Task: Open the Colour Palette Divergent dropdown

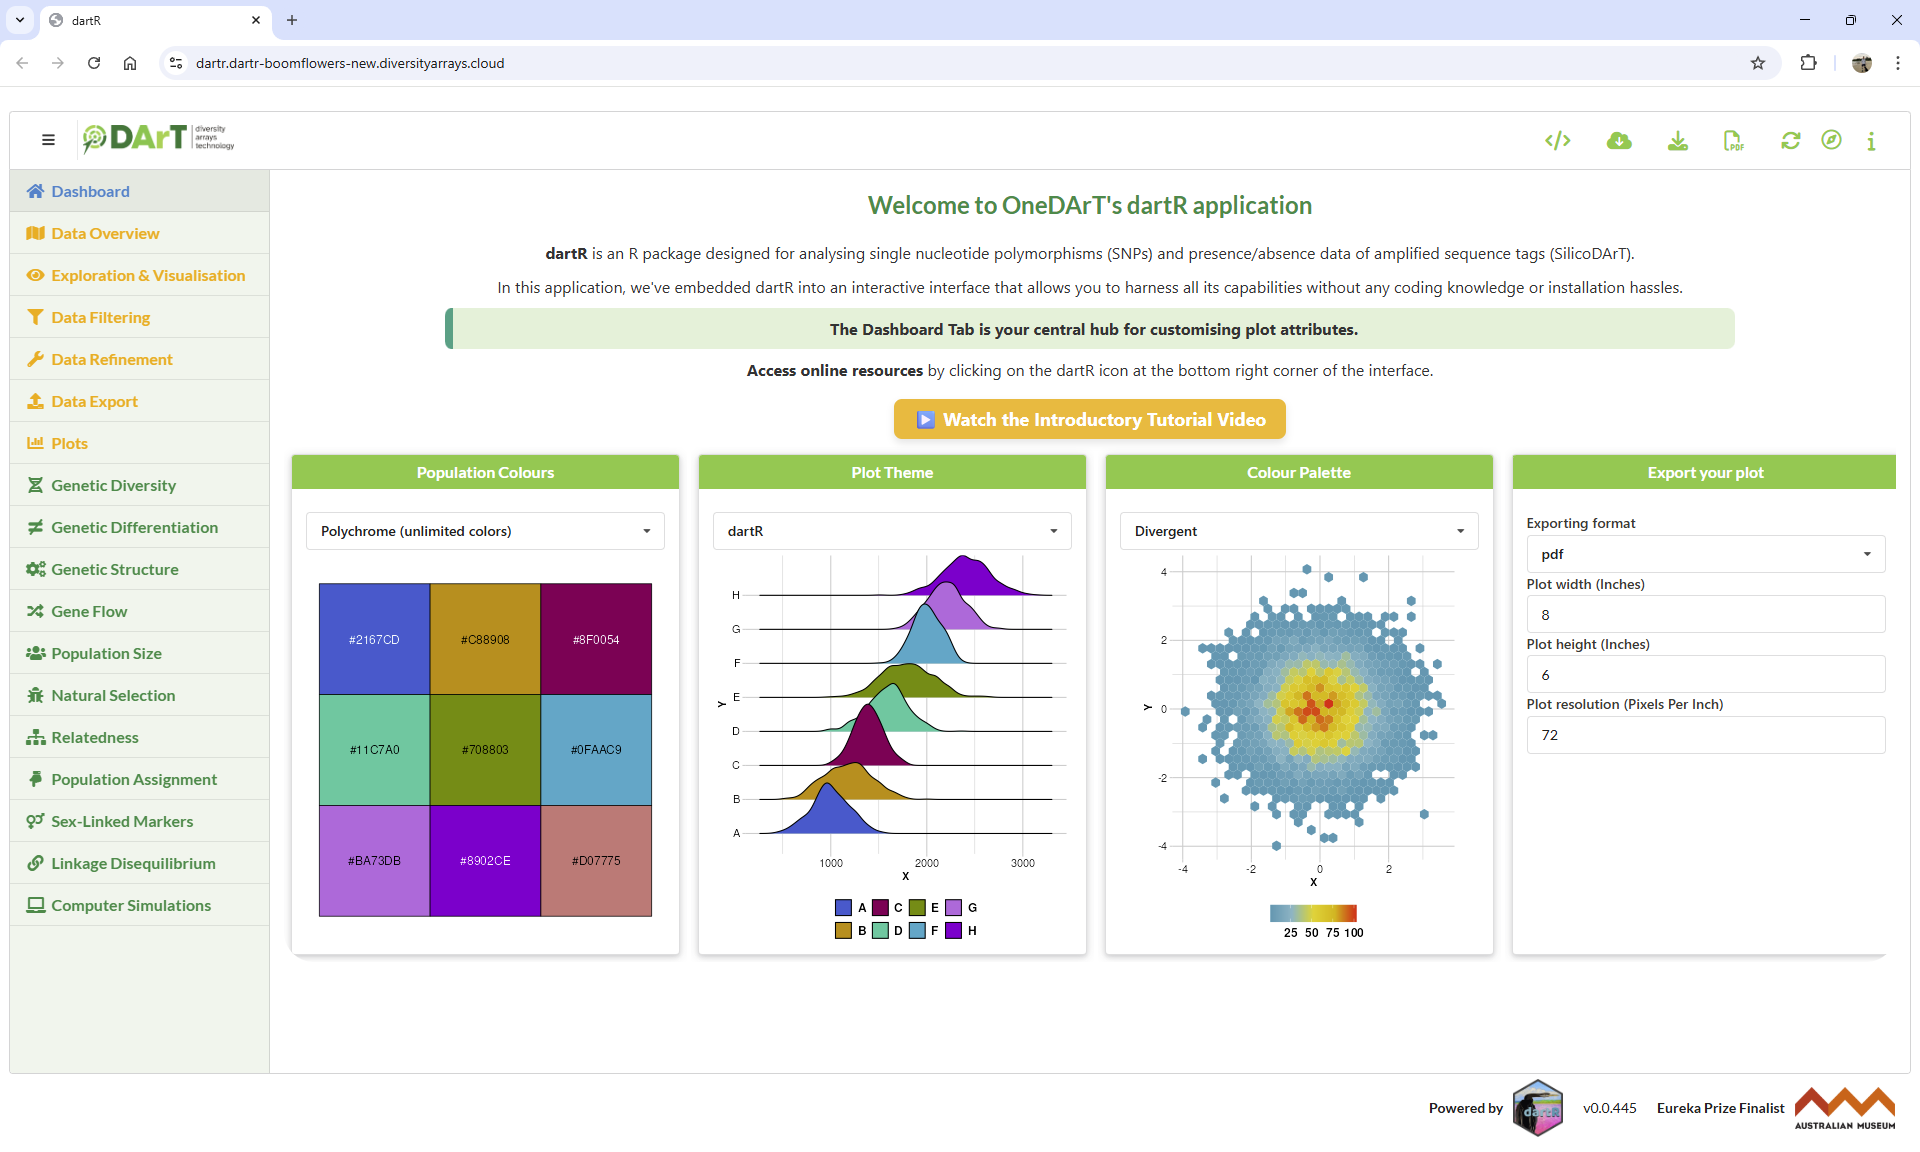Action: [x=1299, y=531]
